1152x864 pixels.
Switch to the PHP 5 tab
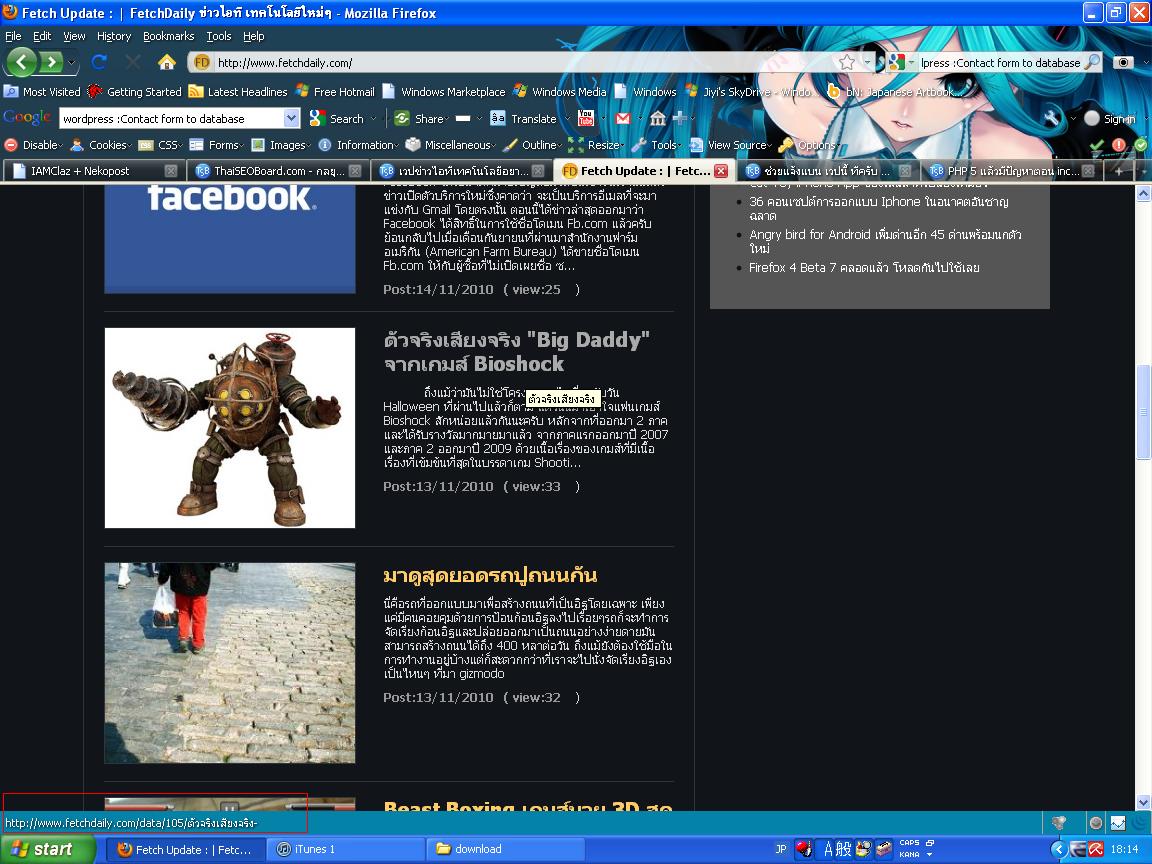coord(1011,170)
